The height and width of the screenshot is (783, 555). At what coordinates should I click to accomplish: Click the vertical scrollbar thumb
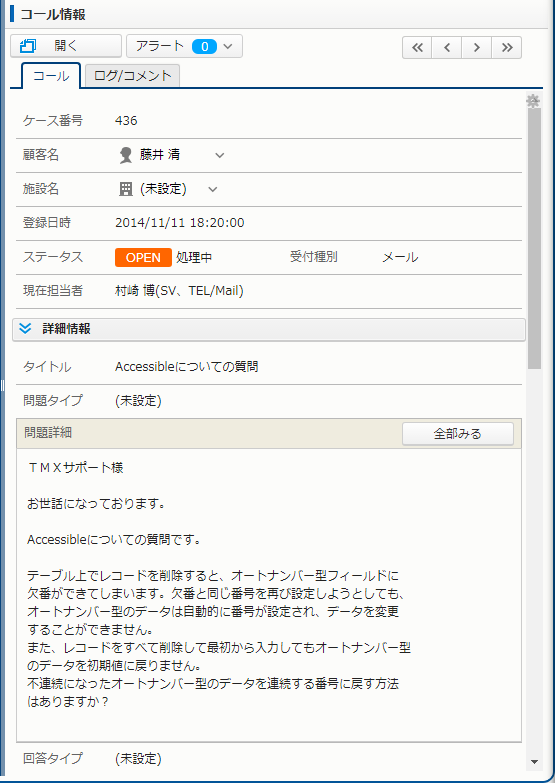click(534, 239)
